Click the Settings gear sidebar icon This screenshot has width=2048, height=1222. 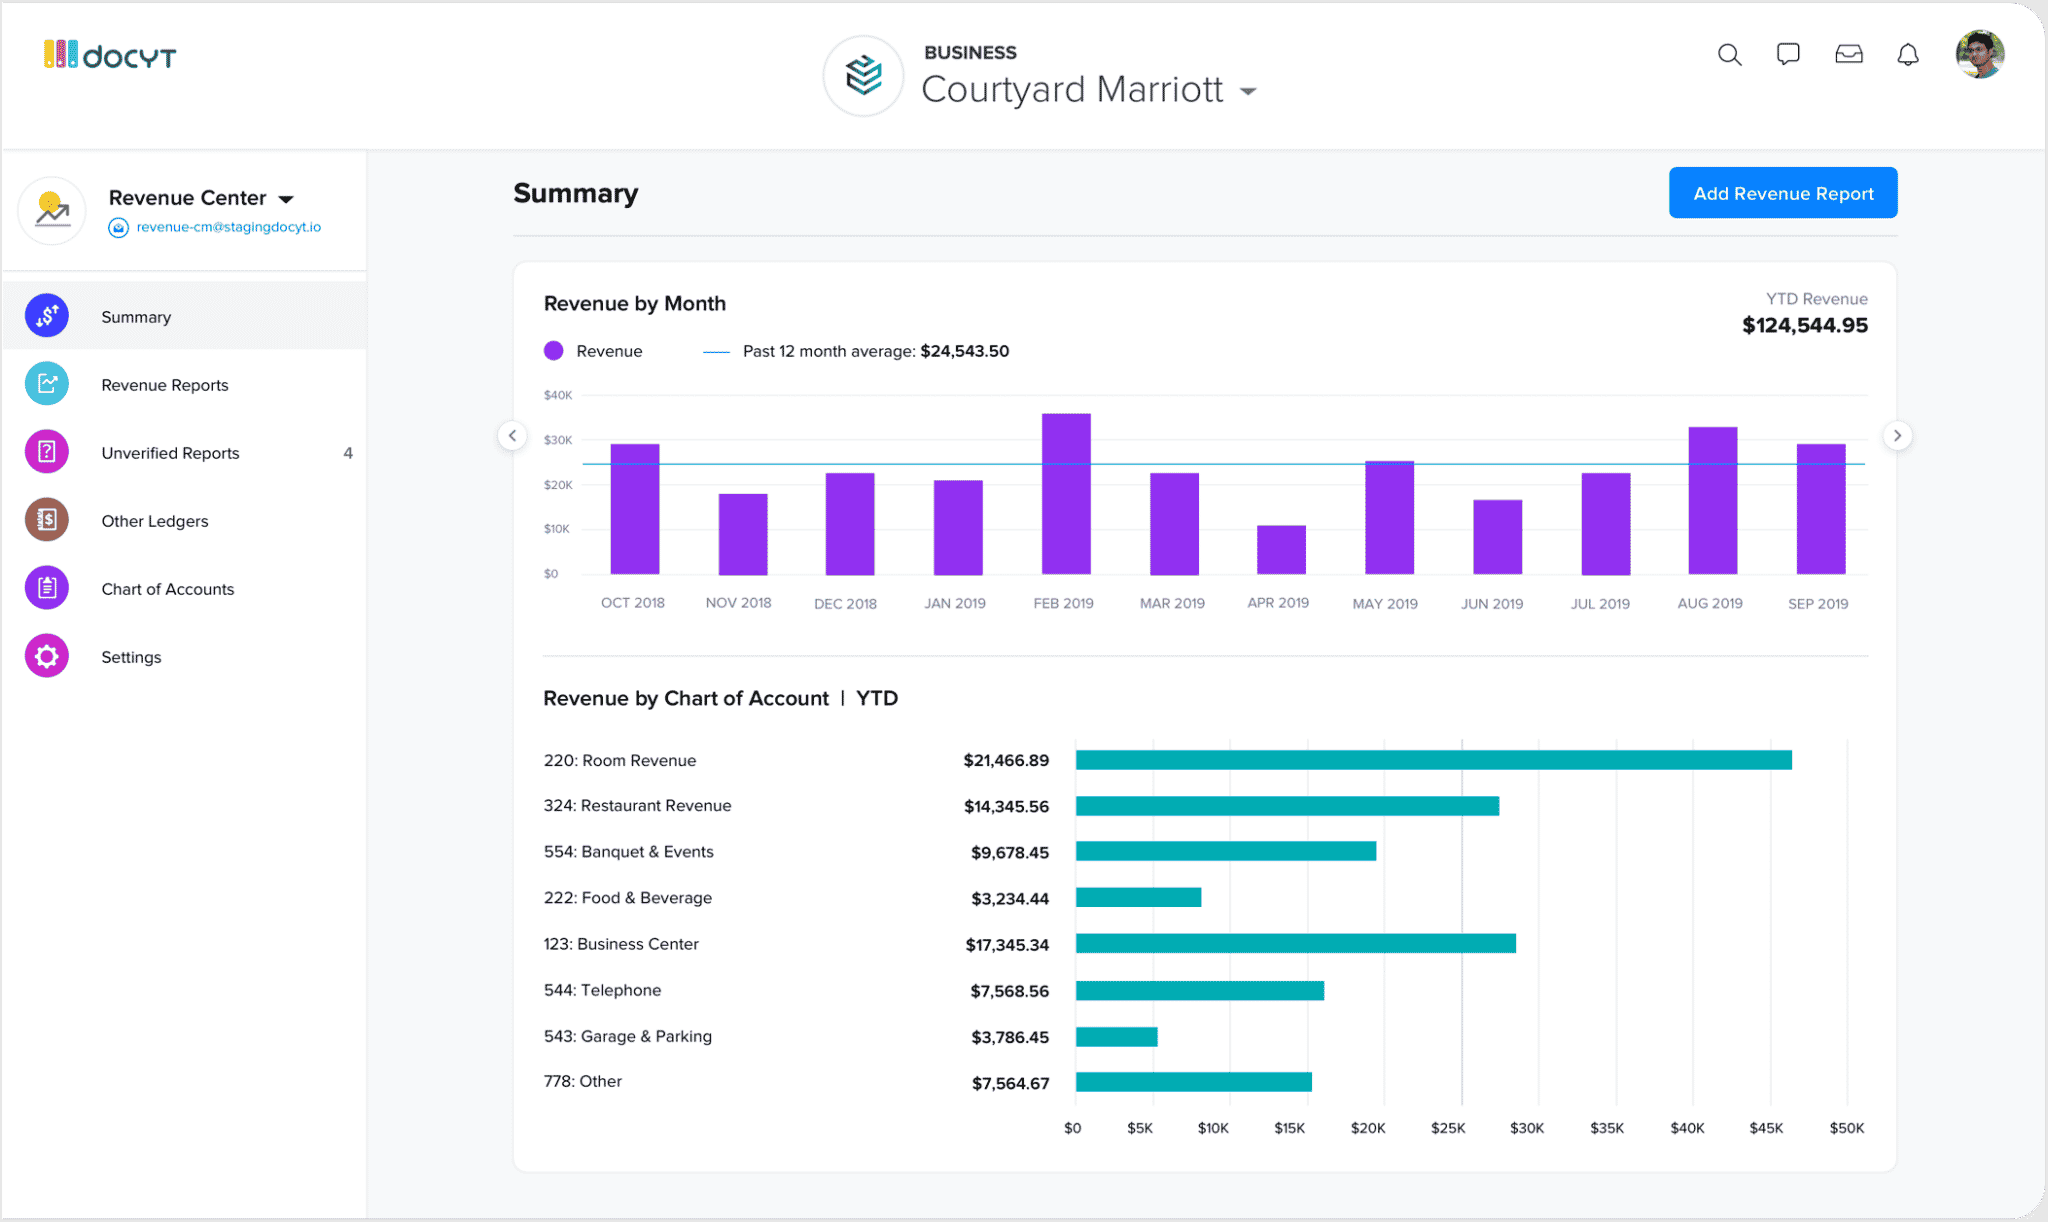click(47, 656)
